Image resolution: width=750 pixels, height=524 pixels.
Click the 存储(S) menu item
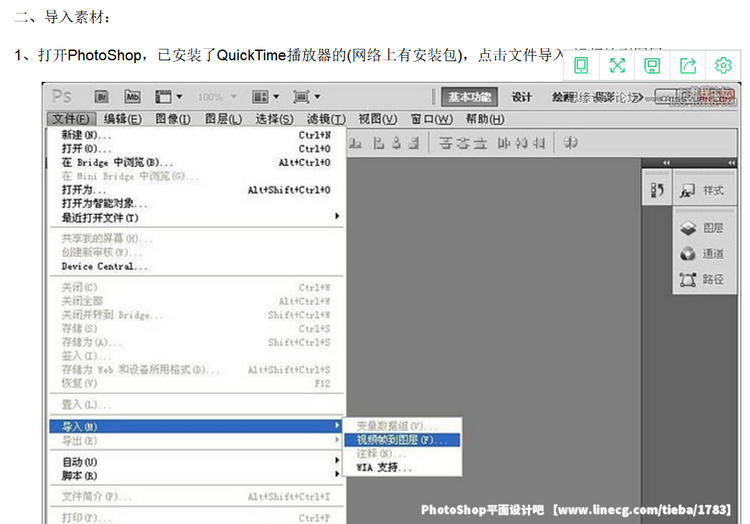click(196, 328)
